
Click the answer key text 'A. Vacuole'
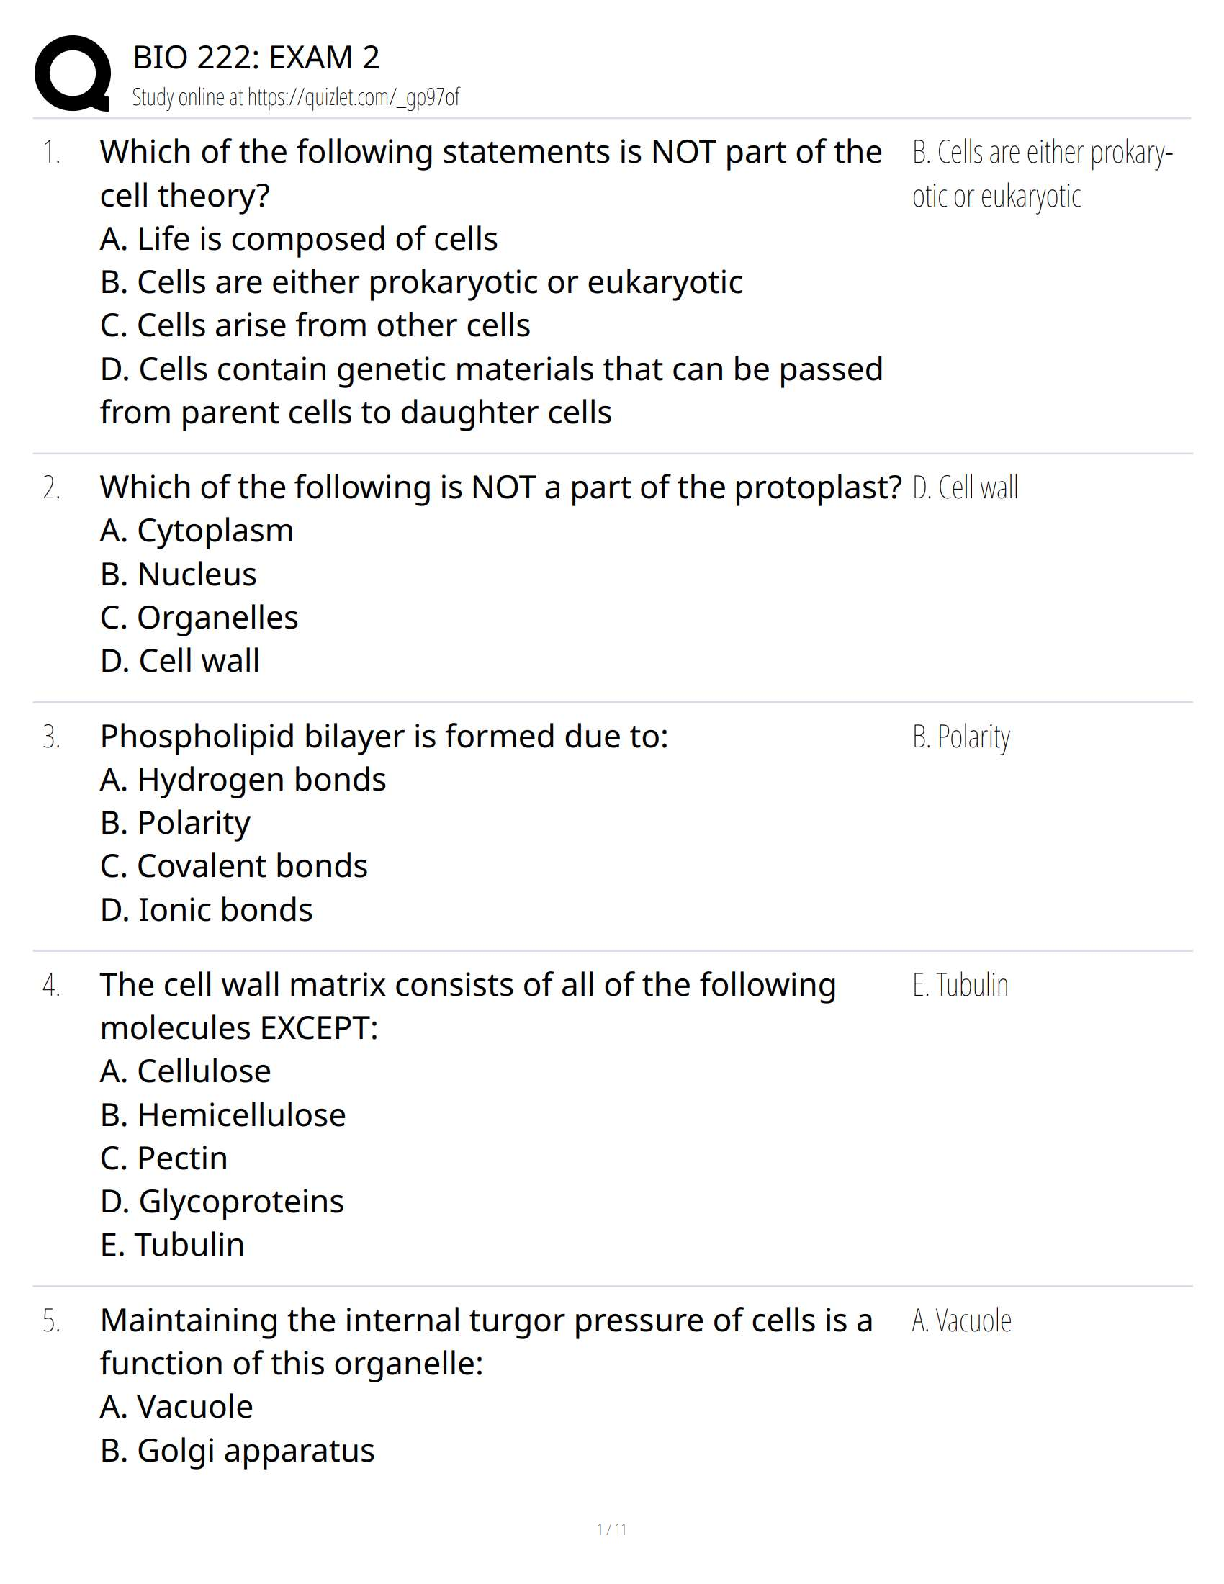click(x=961, y=1321)
